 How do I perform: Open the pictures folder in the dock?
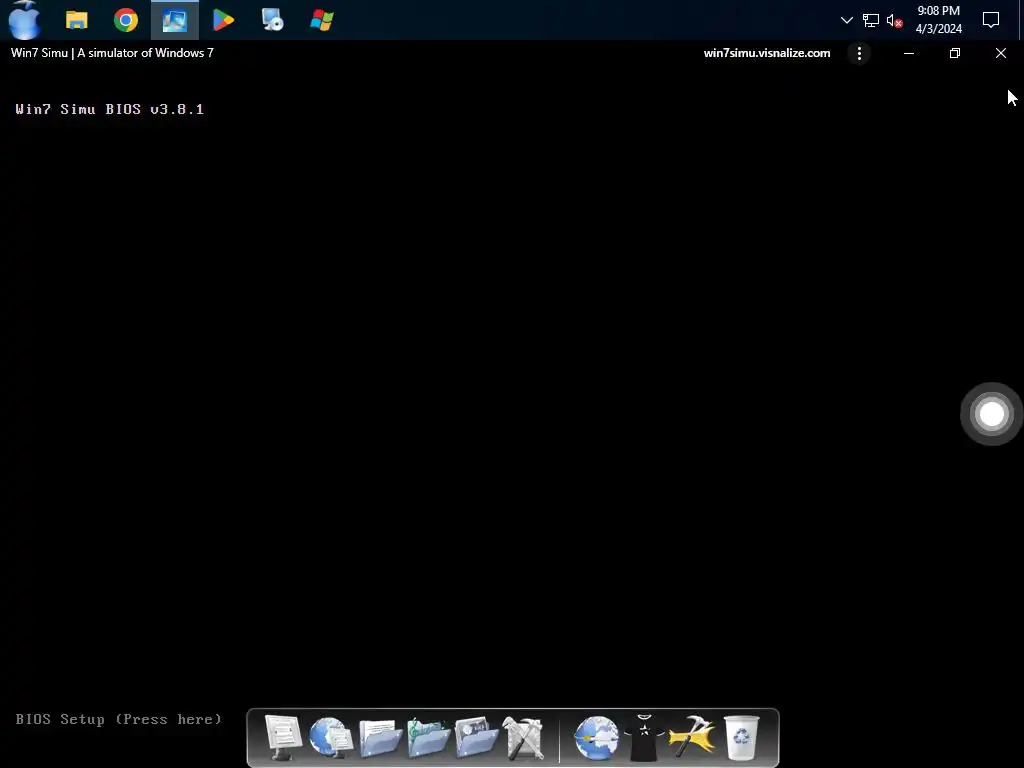(x=476, y=738)
